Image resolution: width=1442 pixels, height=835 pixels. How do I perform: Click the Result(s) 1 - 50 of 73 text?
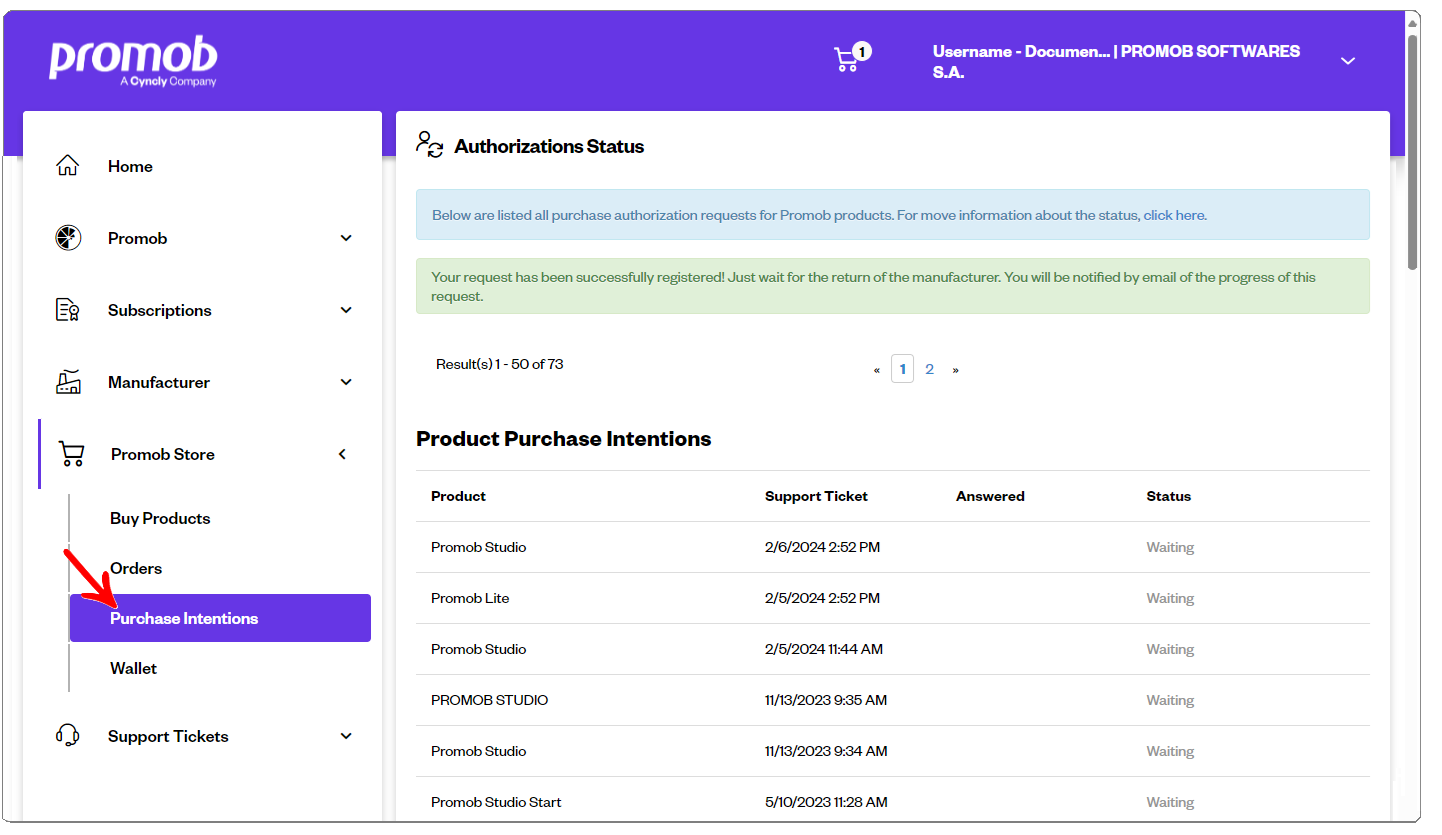coord(500,364)
